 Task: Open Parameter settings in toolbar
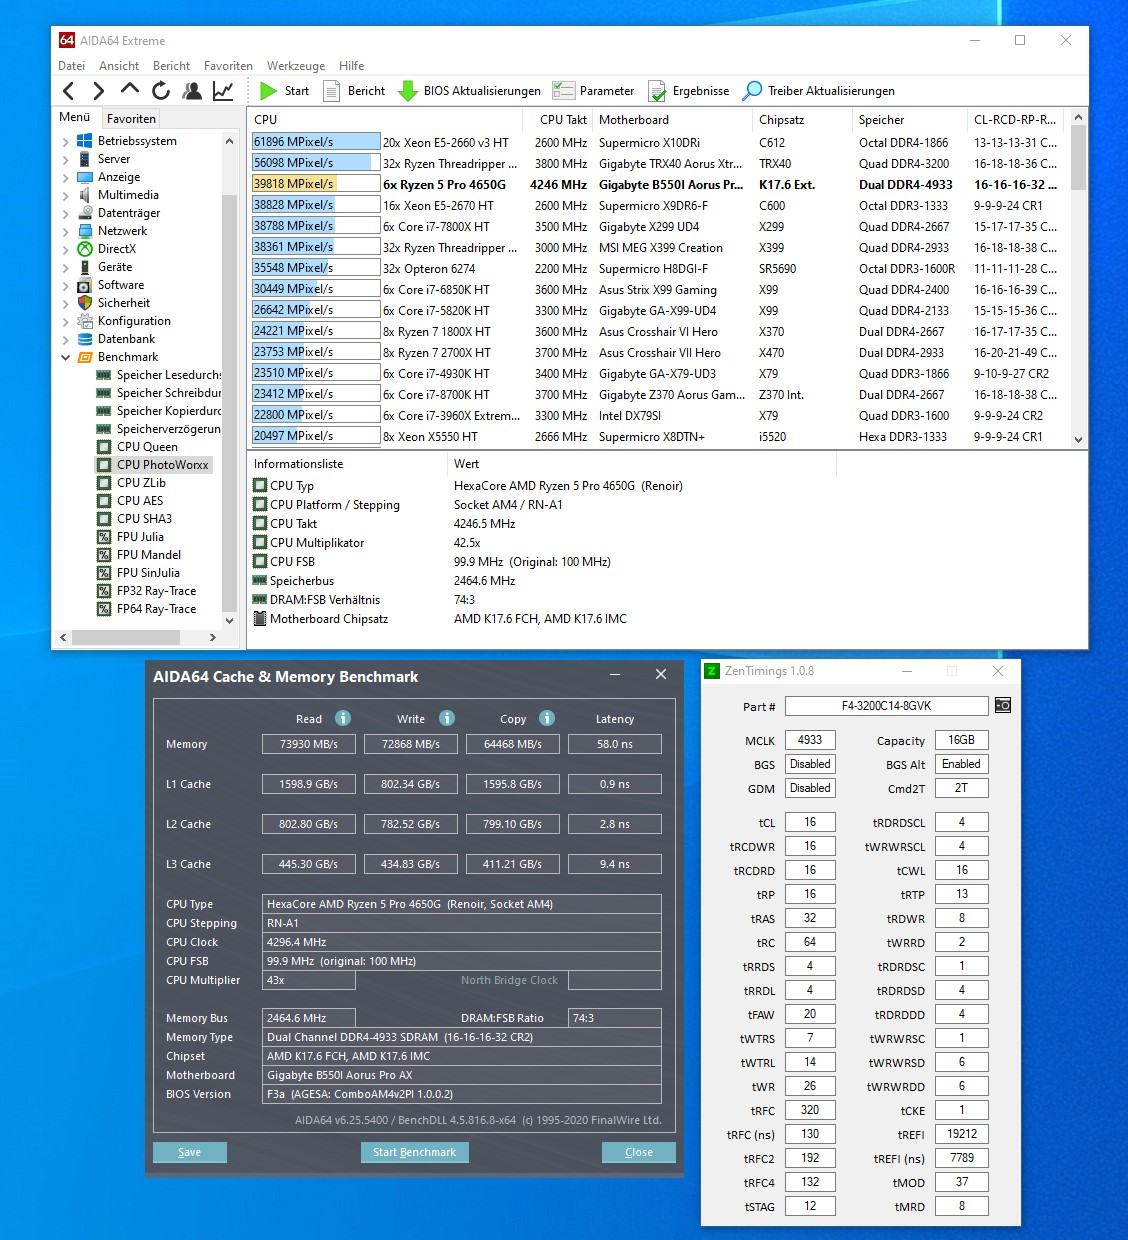point(593,91)
